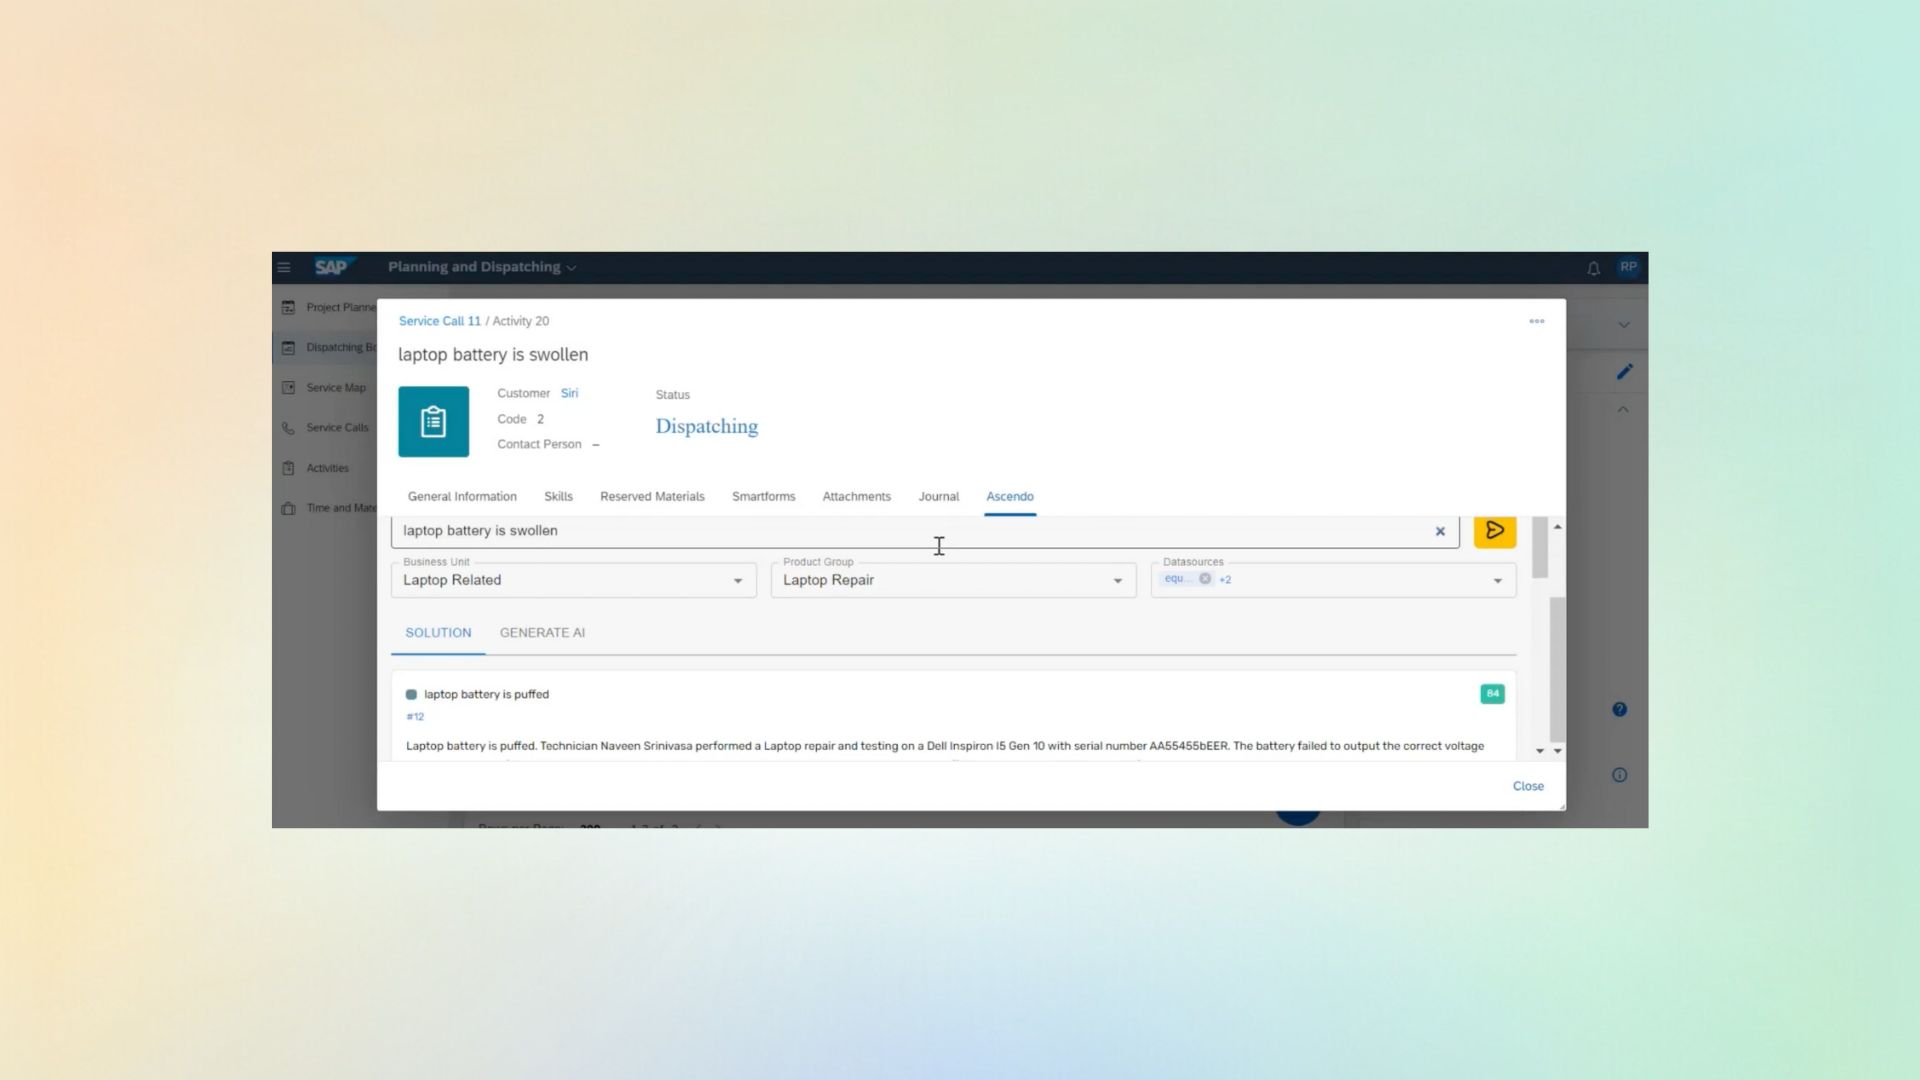Open the Service Call 11 breadcrumb link

tap(439, 321)
